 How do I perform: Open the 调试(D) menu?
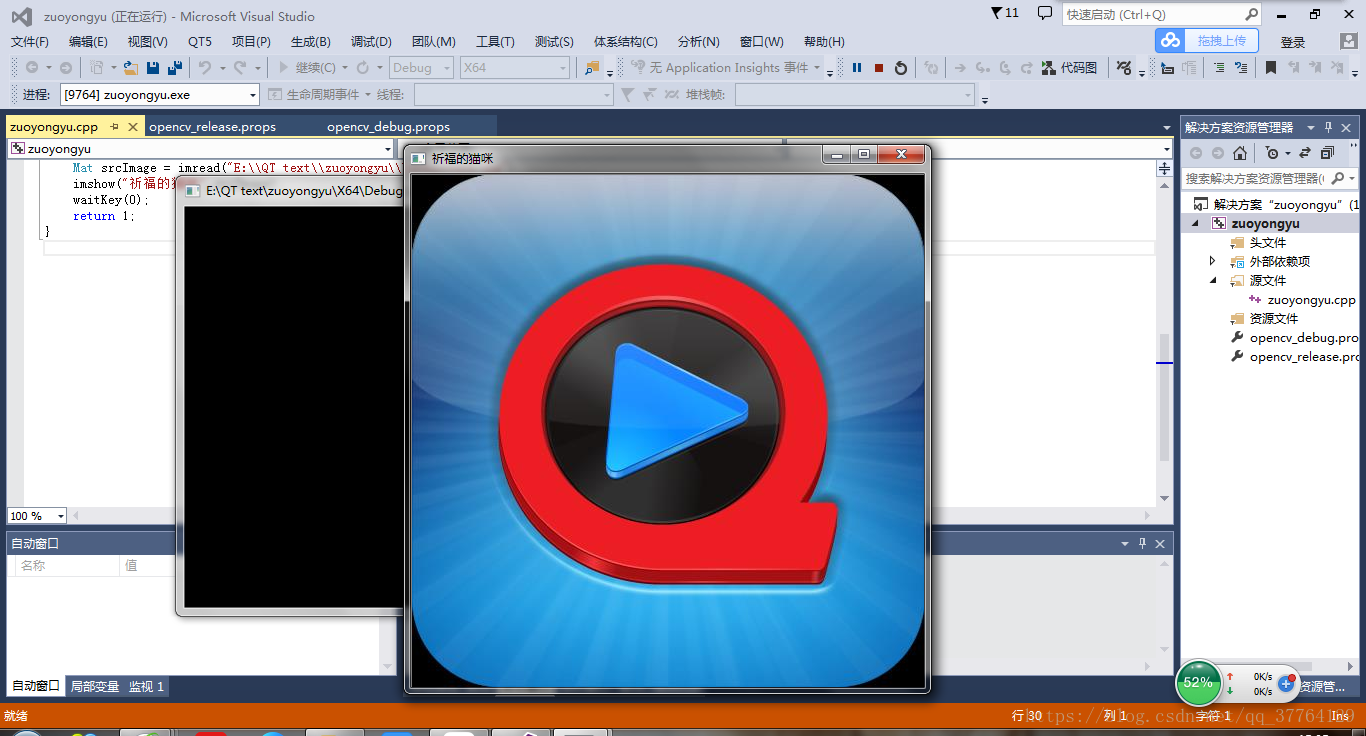point(371,41)
